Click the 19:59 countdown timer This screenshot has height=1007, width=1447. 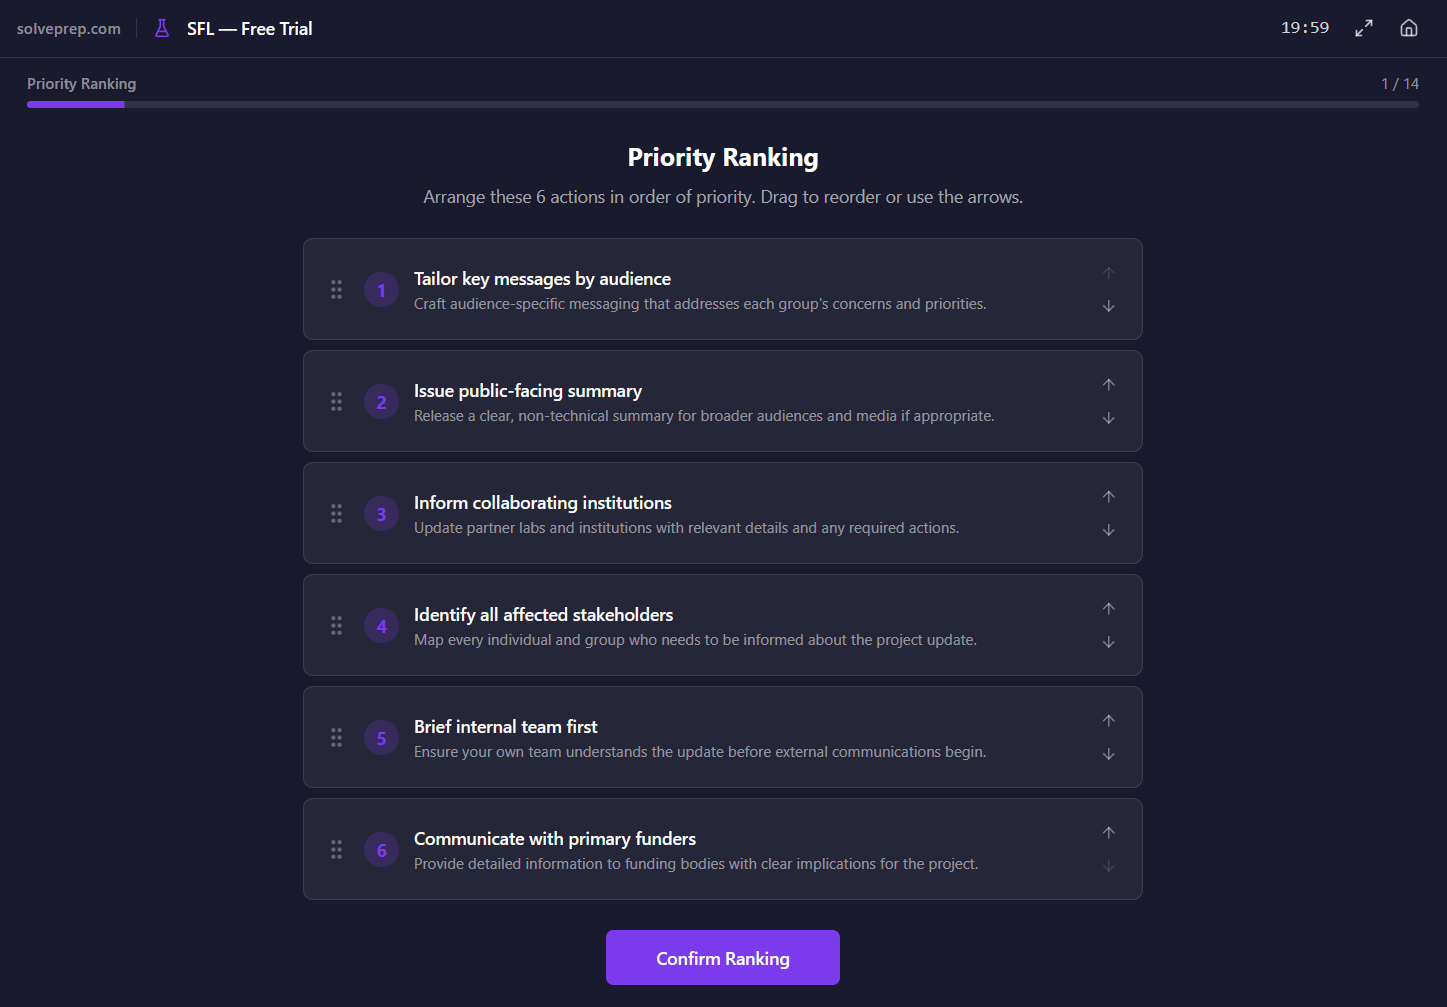click(x=1304, y=27)
